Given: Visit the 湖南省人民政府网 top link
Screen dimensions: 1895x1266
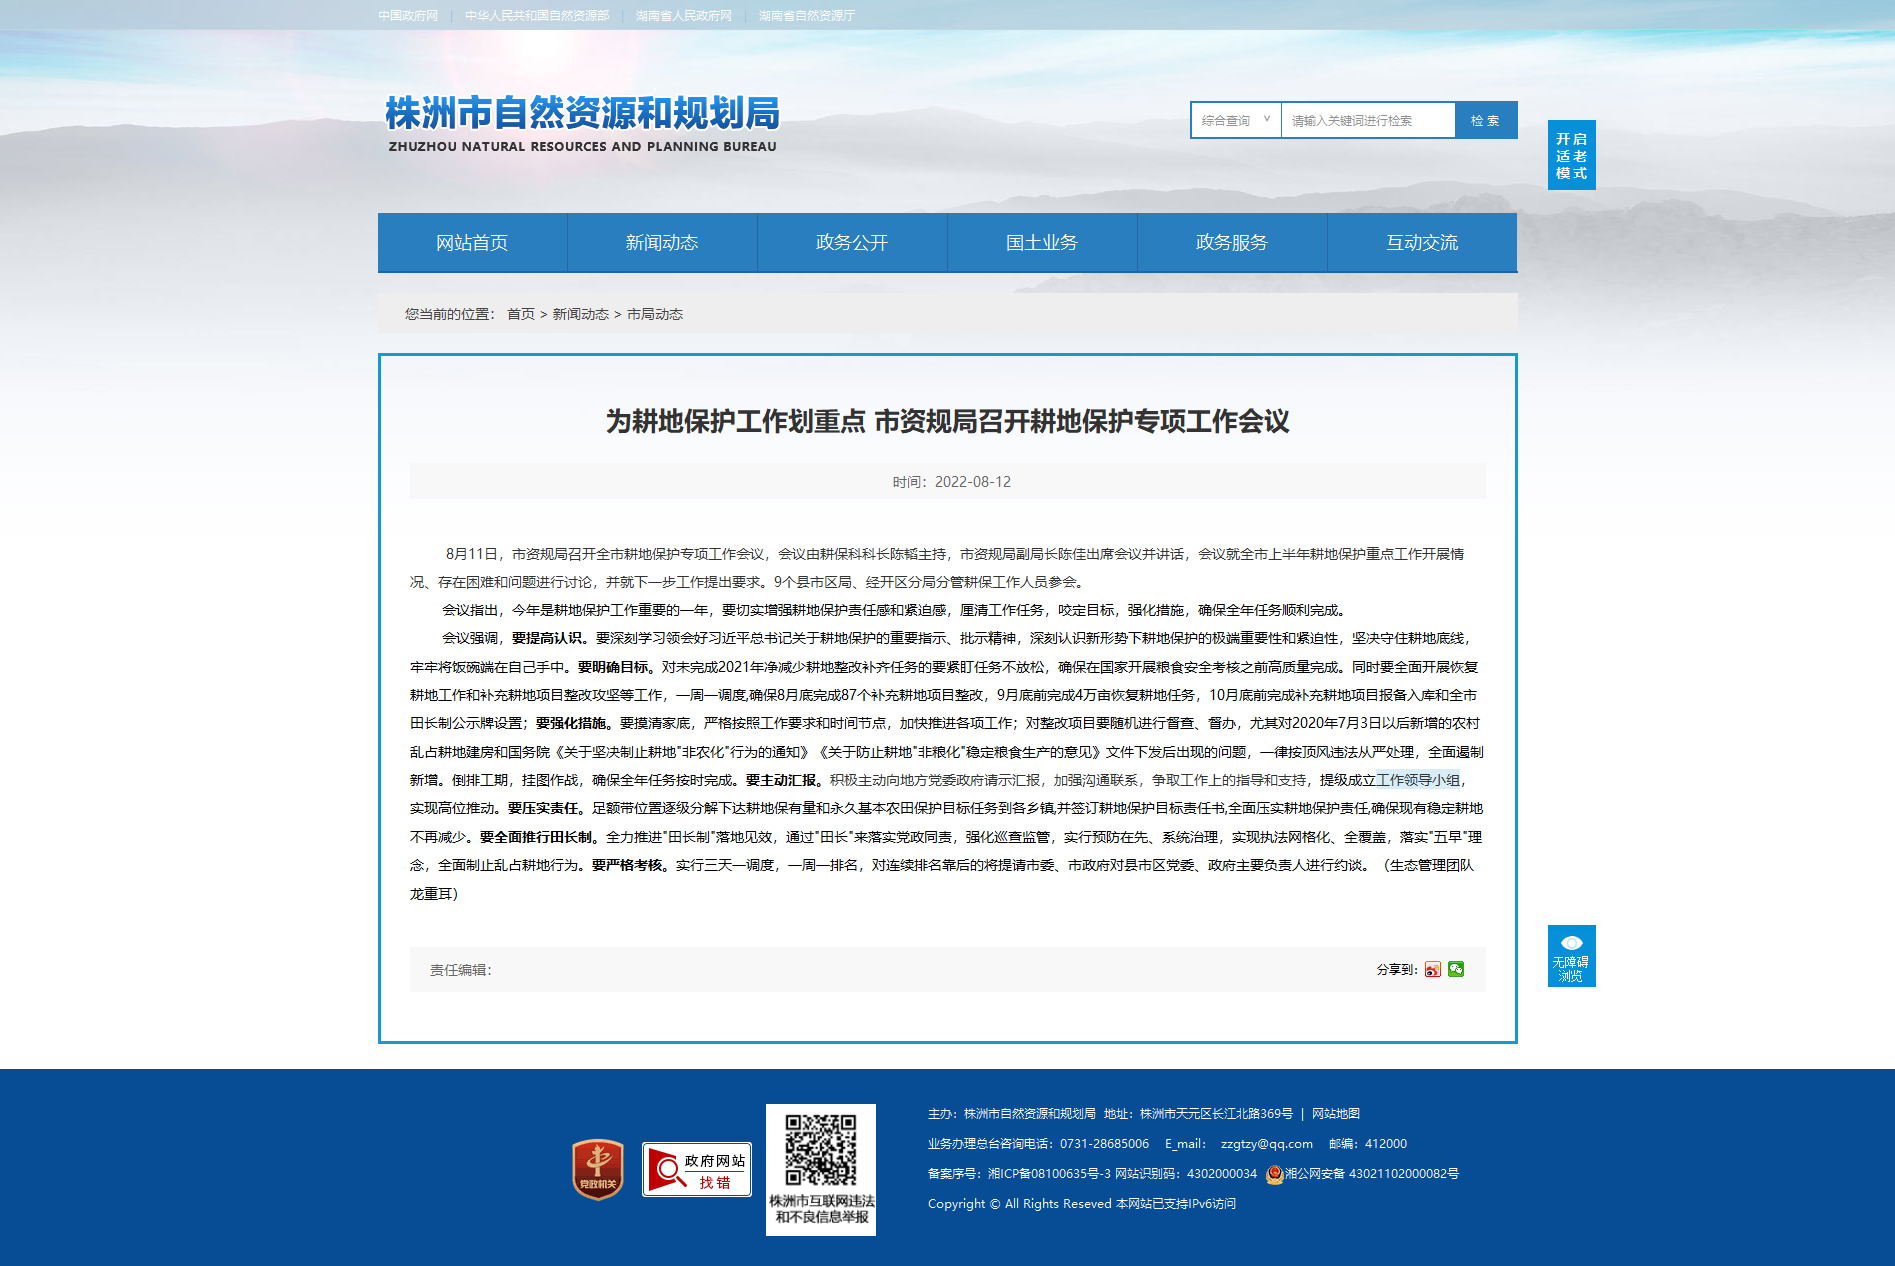Looking at the screenshot, I should click(x=684, y=16).
